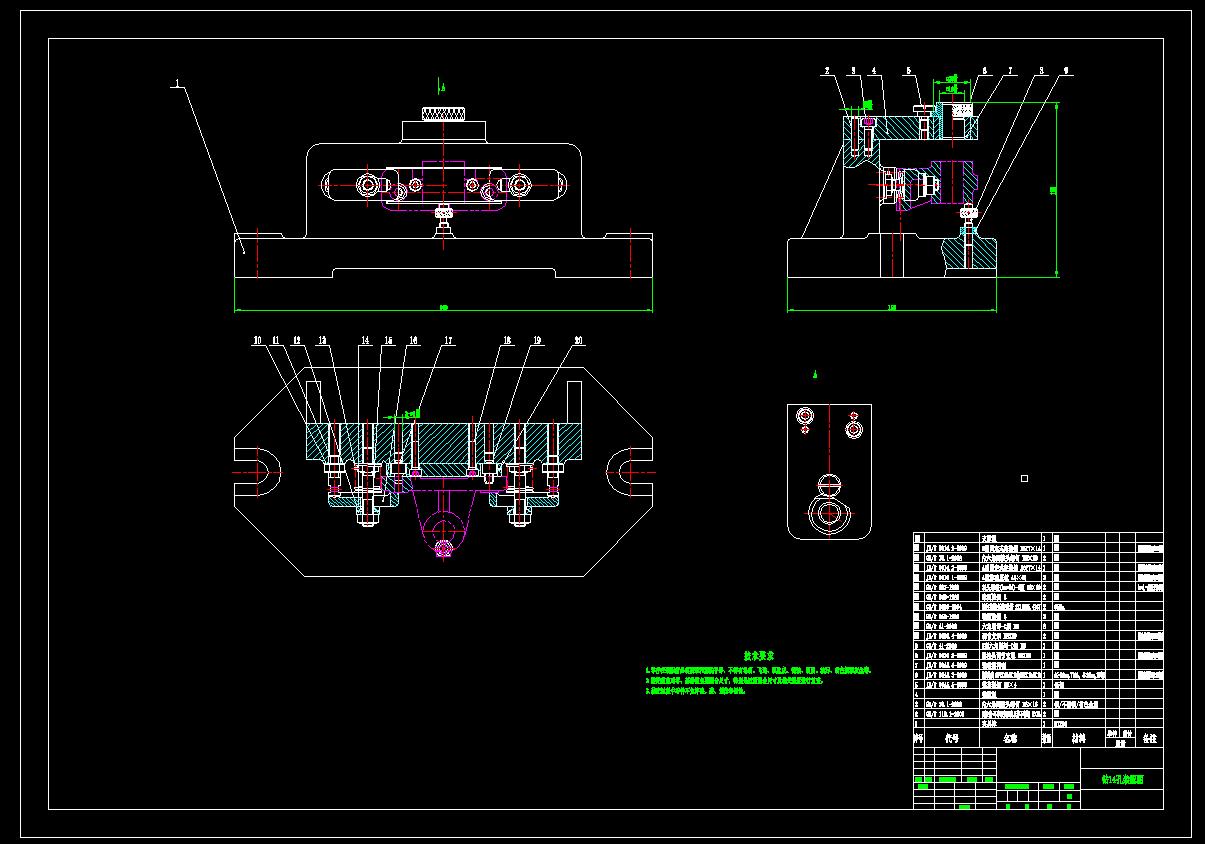Select callout number 7 in the side view
Screen dimensions: 1205x844
(1011, 71)
